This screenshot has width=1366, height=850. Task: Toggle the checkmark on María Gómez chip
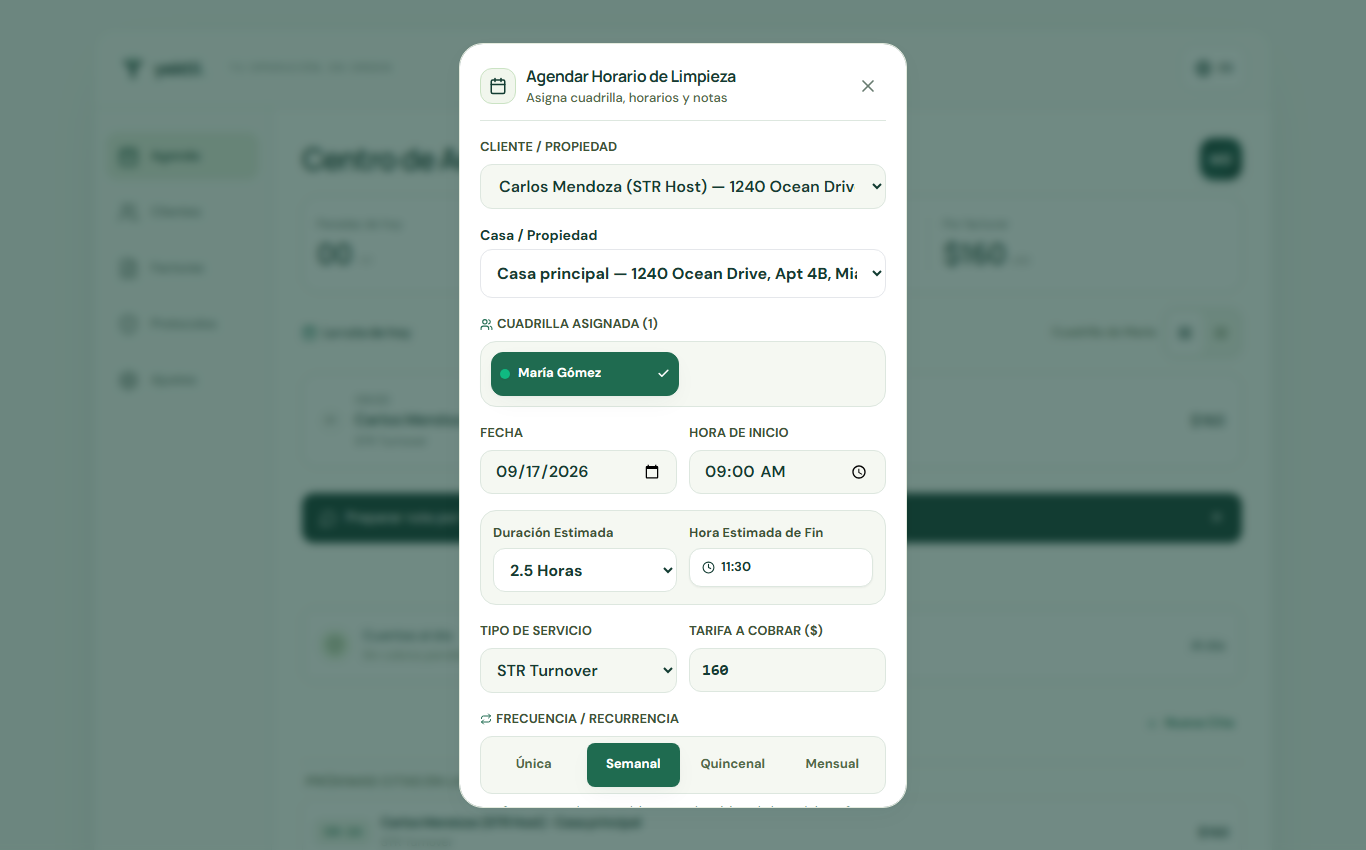(663, 373)
